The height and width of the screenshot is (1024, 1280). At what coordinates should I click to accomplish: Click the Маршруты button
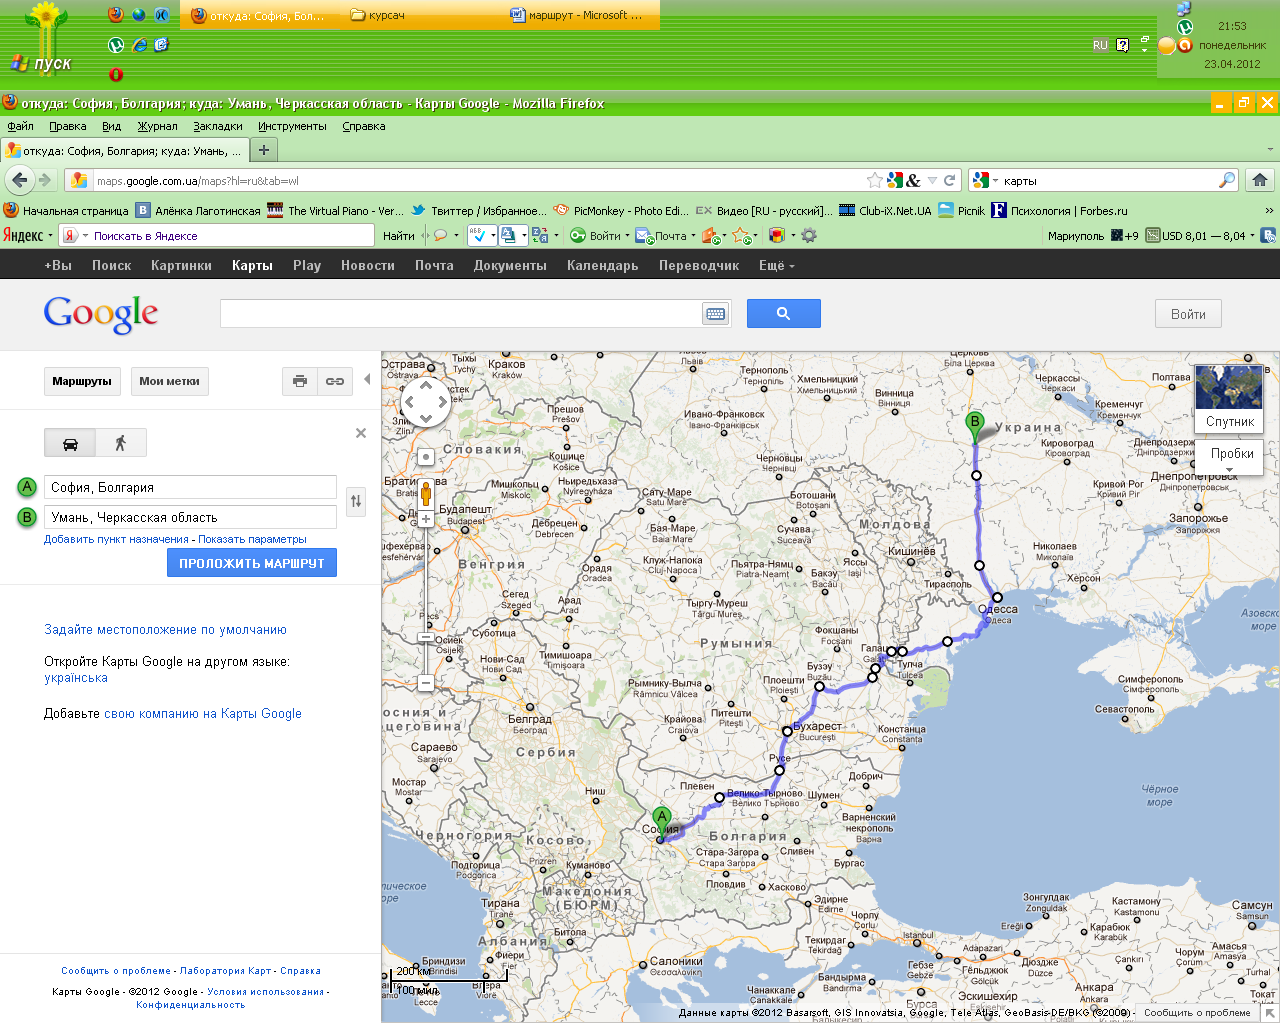pos(82,381)
